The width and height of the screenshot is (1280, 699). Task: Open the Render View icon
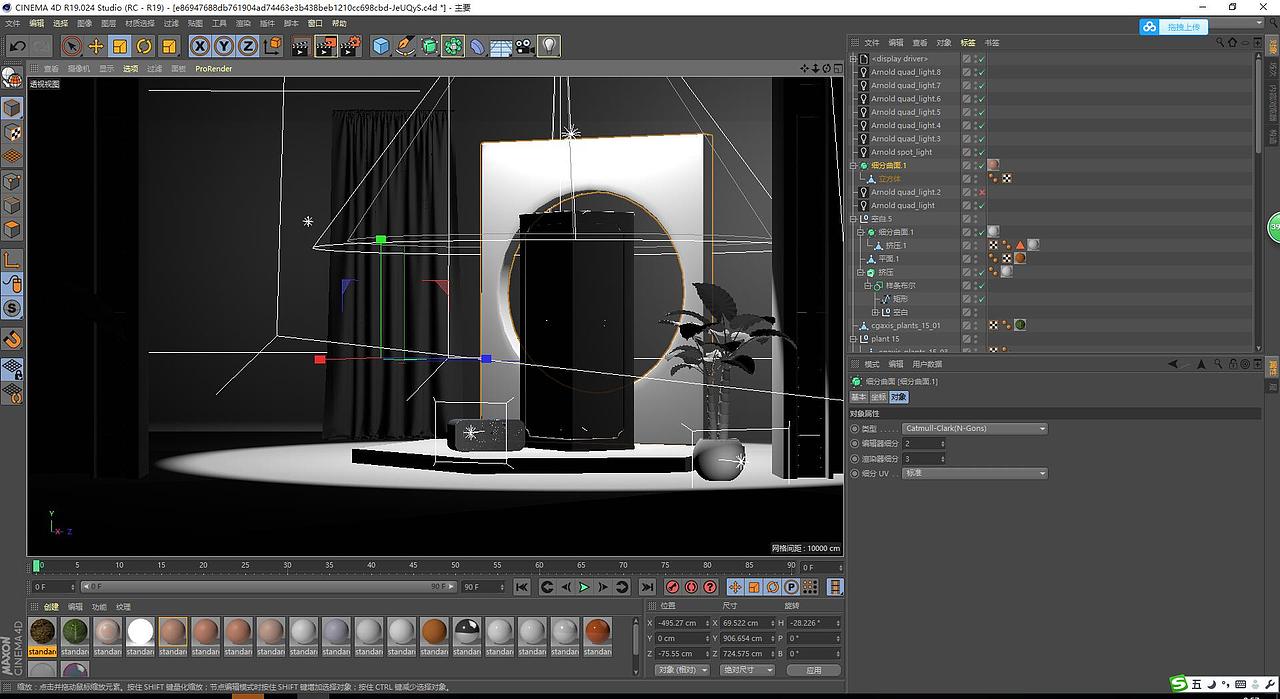coord(299,46)
